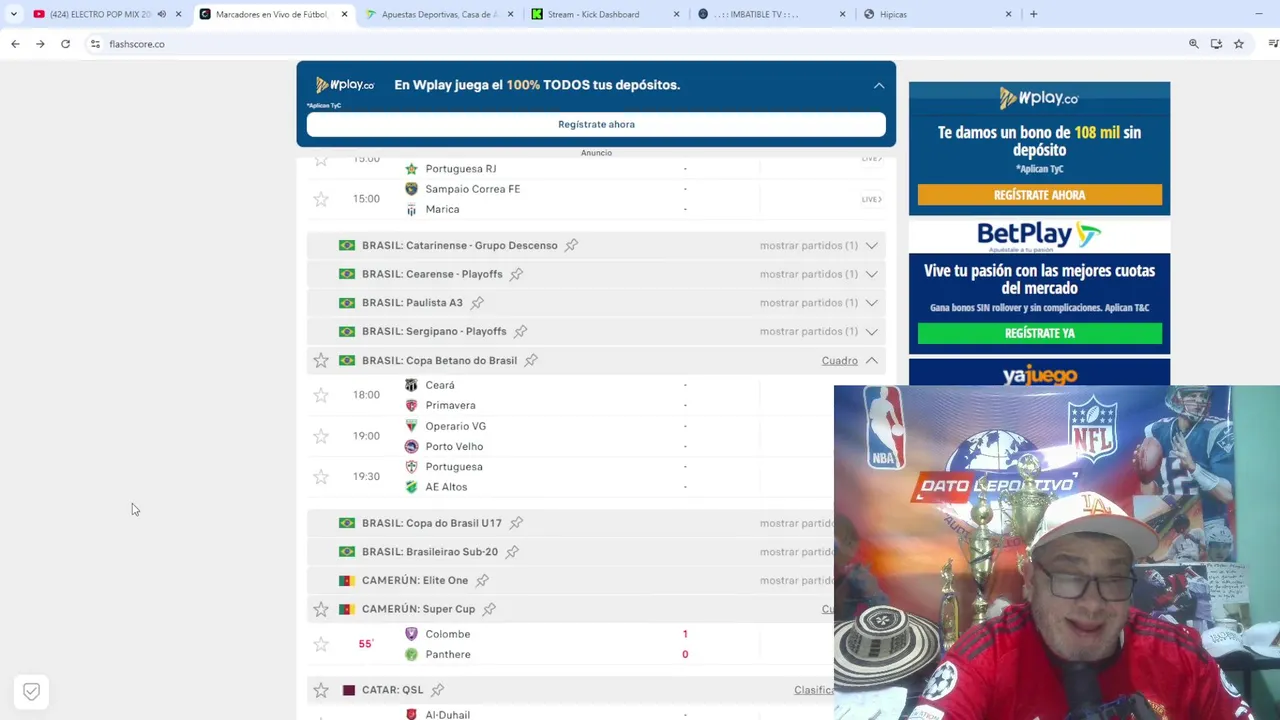Select team Porto Velho in match list
The width and height of the screenshot is (1280, 720).
coord(454,446)
